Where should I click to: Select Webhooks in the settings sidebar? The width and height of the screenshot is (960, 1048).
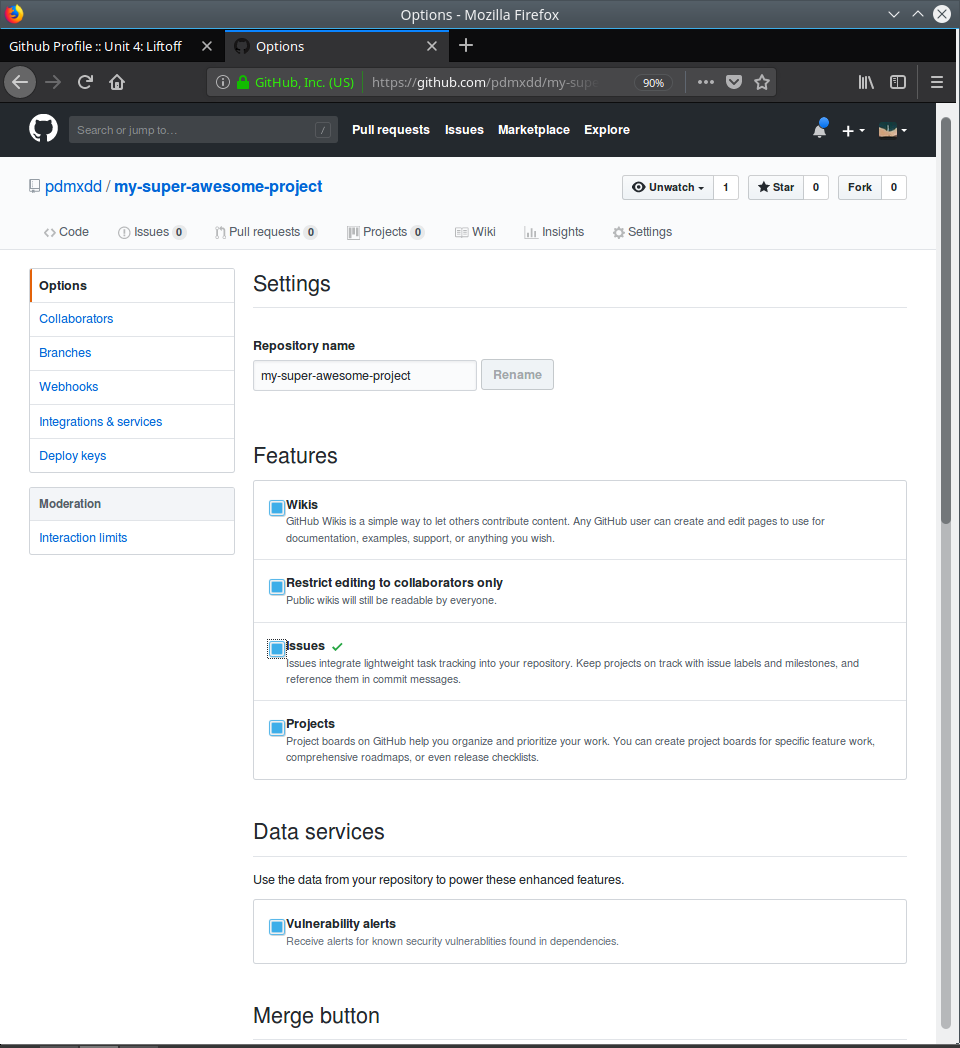pyautogui.click(x=69, y=387)
